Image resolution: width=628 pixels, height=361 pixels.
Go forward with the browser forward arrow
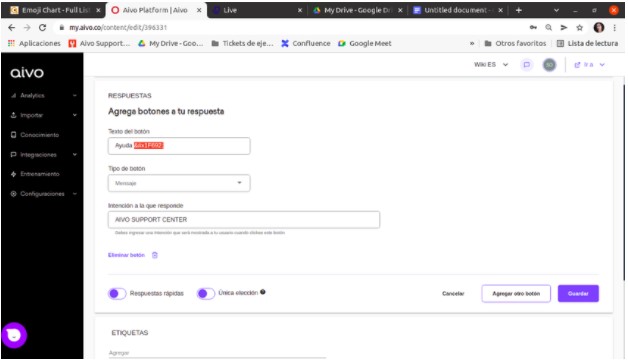coord(27,27)
